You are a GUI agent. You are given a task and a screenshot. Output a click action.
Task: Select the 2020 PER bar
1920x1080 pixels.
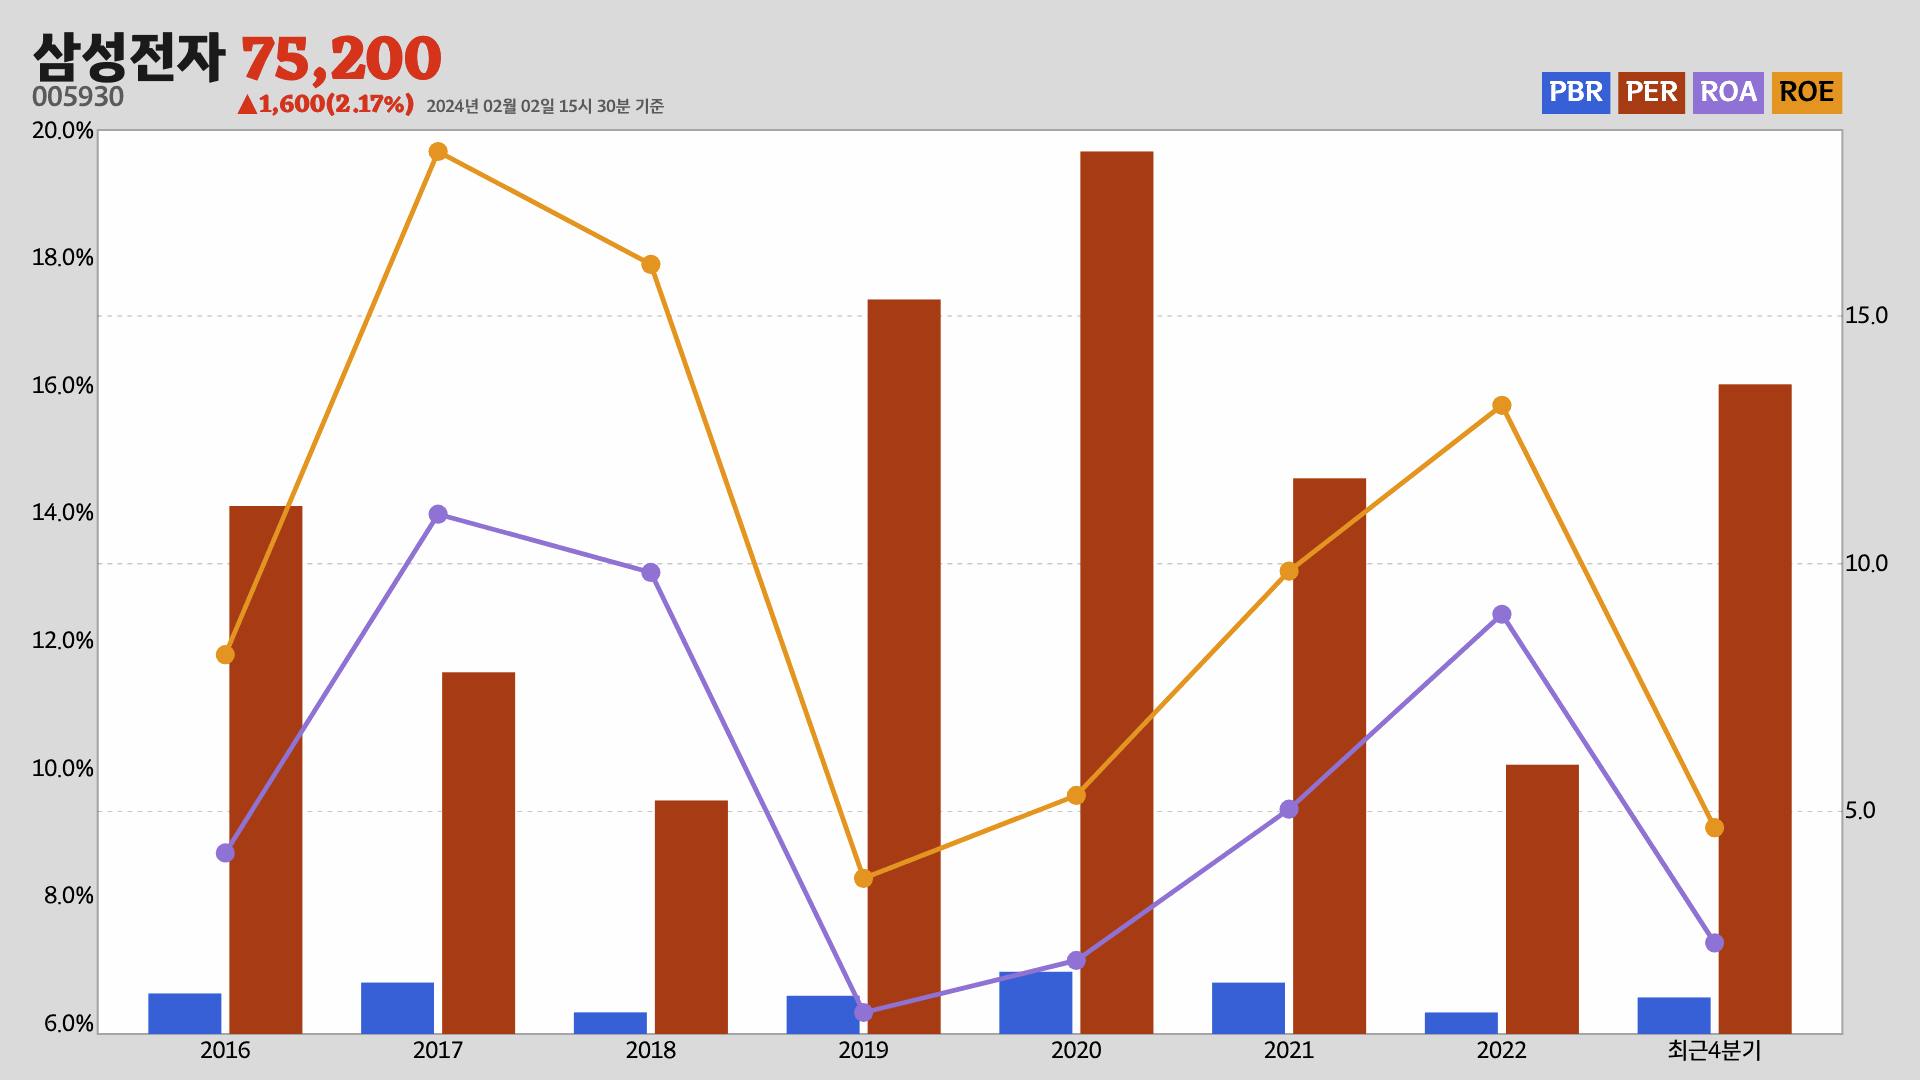1117,593
